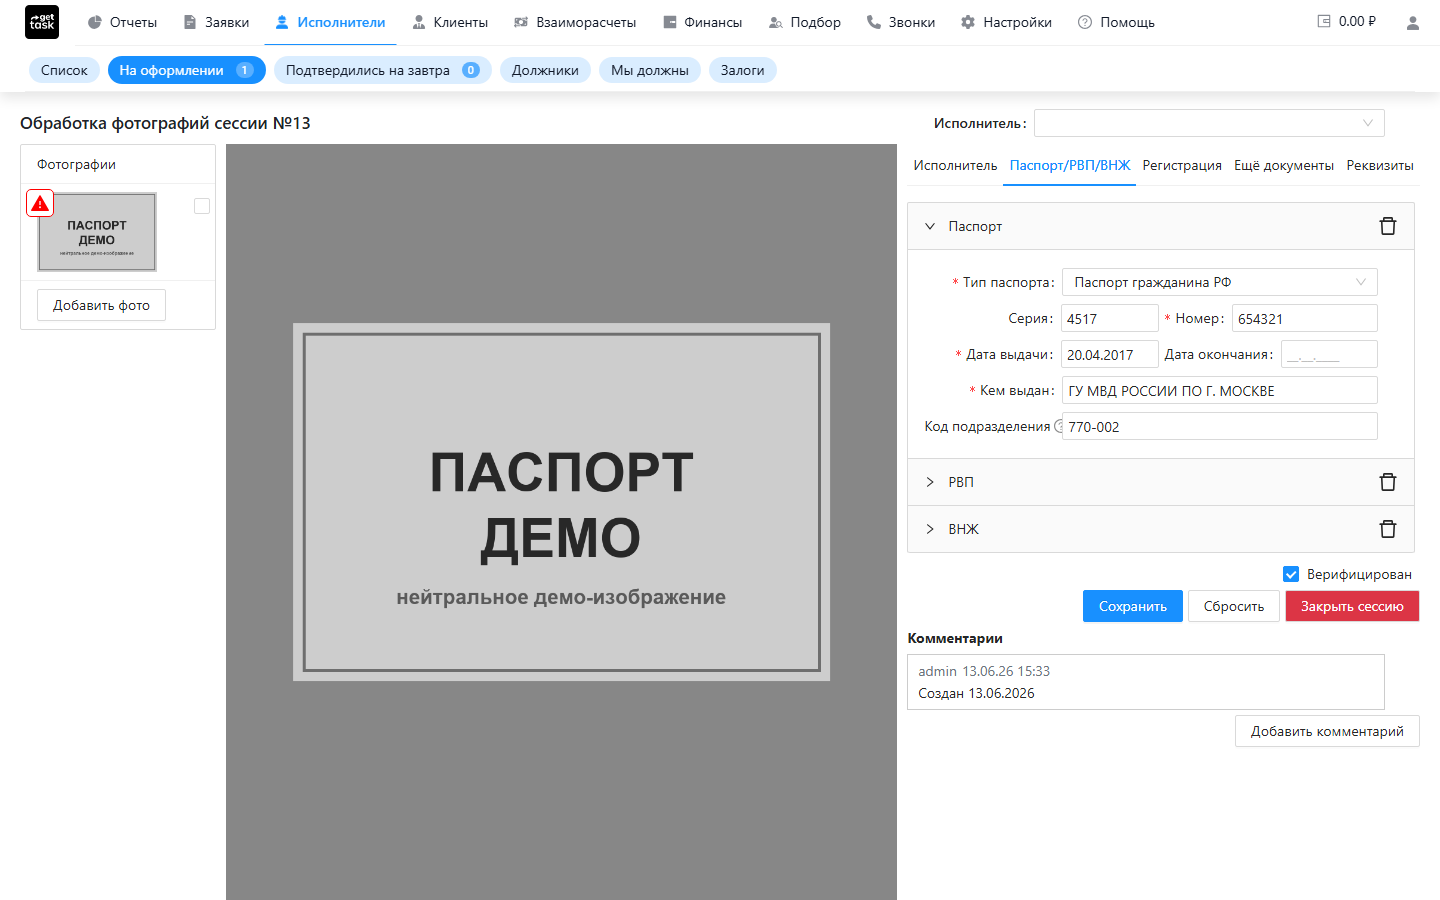The width and height of the screenshot is (1440, 900).
Task: Click the Дата выдачи field
Action: [1110, 354]
